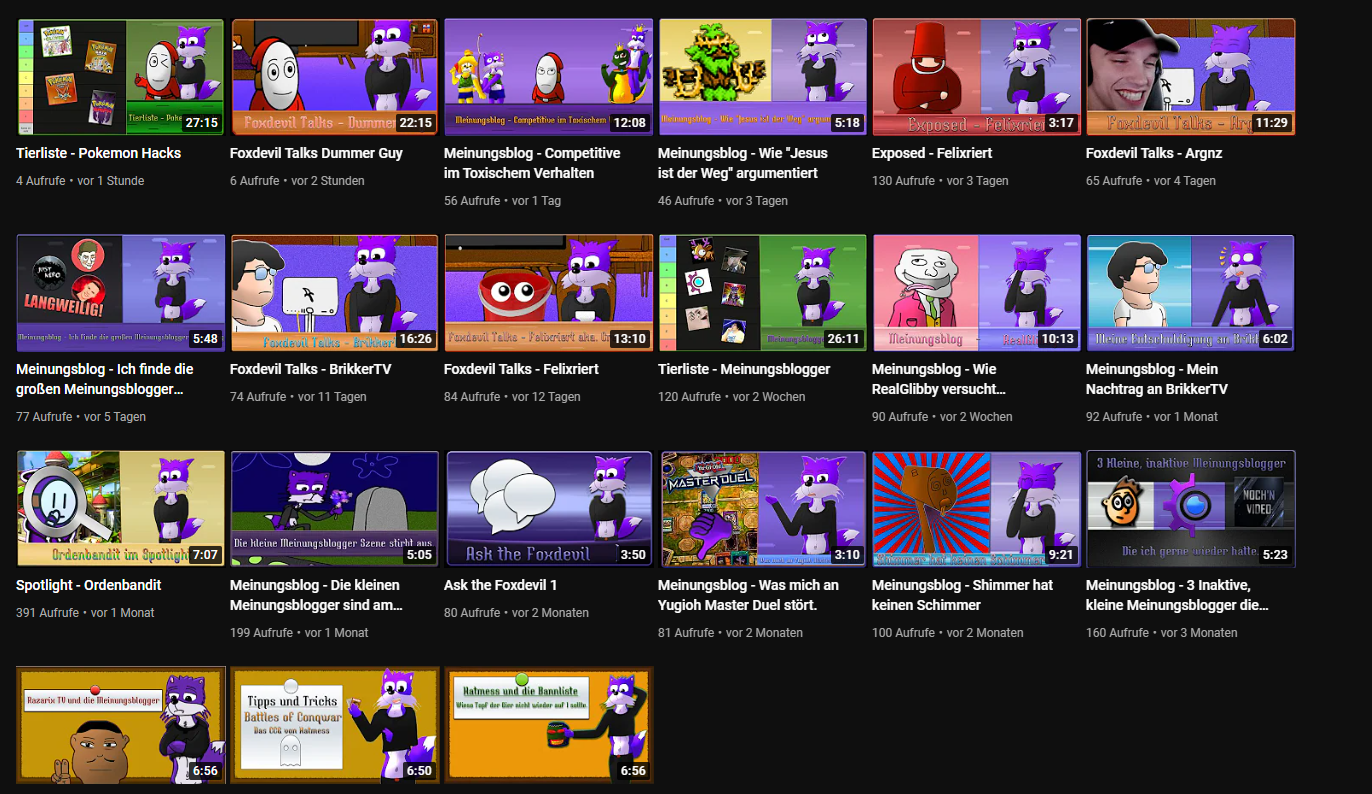Open Meinungsblog Competitive im Toxischem Verhalten thumbnail

(548, 77)
